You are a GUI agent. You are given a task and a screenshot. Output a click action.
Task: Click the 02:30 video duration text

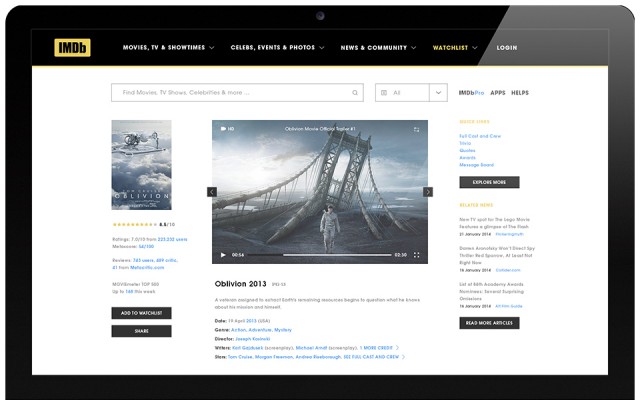click(x=400, y=255)
